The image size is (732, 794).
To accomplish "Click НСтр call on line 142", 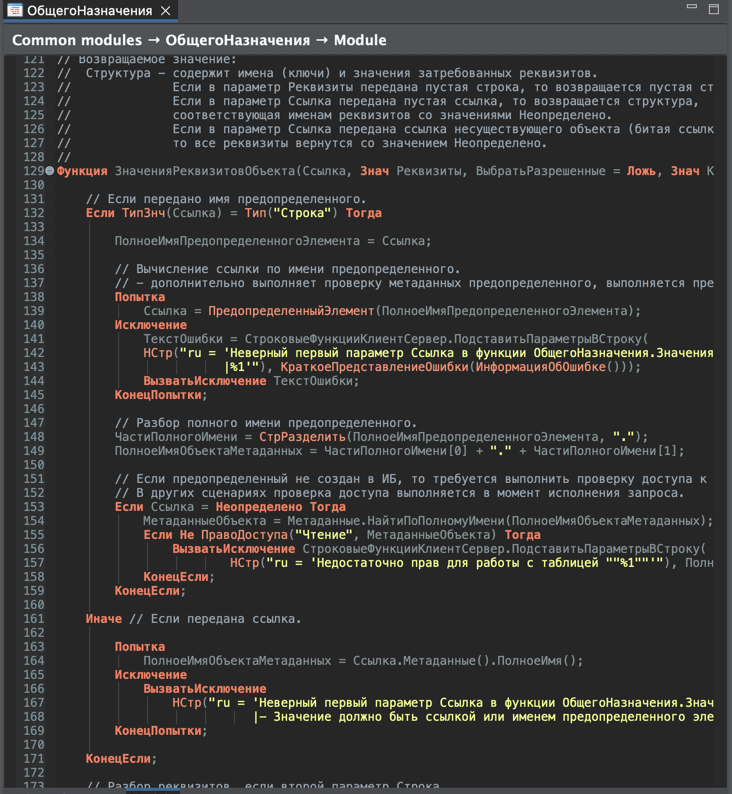I will pos(158,353).
